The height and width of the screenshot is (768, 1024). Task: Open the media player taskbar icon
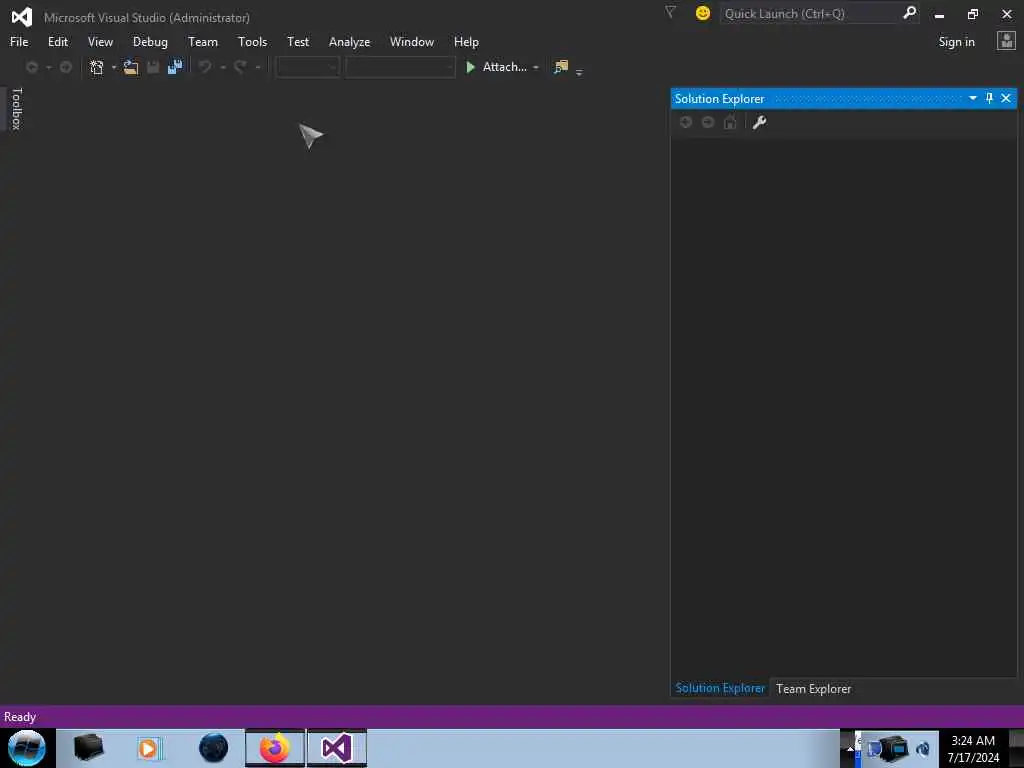coord(149,748)
